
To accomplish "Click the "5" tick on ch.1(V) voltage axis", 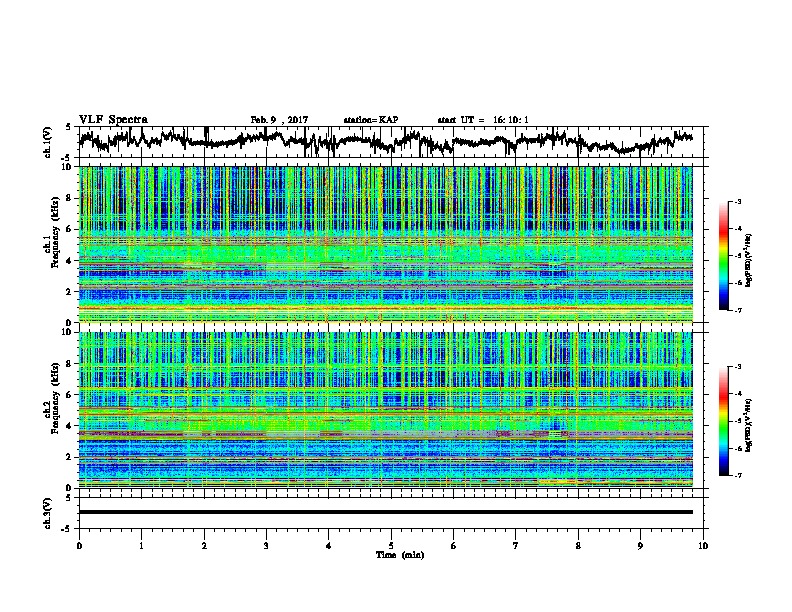I will [x=69, y=127].
